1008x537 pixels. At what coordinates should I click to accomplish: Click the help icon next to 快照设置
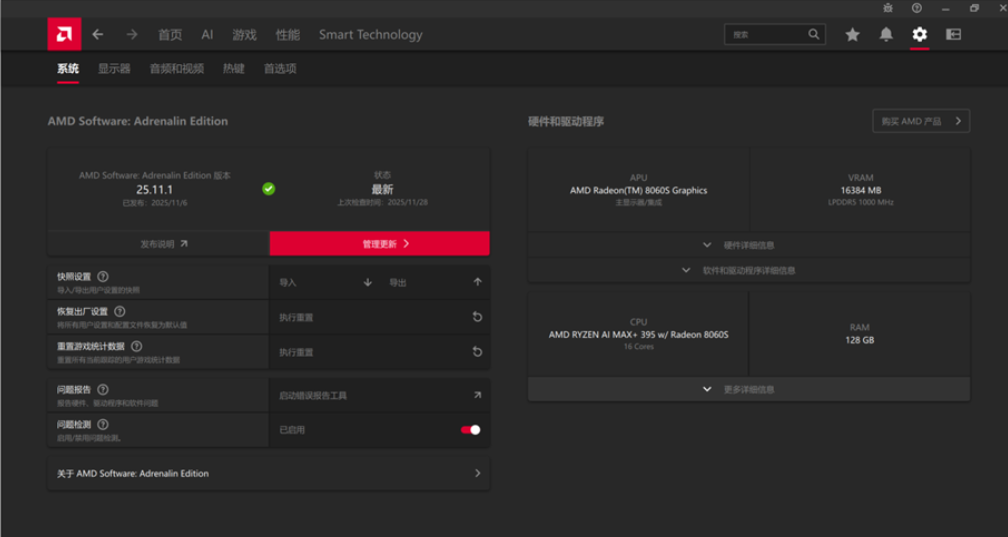coord(103,277)
